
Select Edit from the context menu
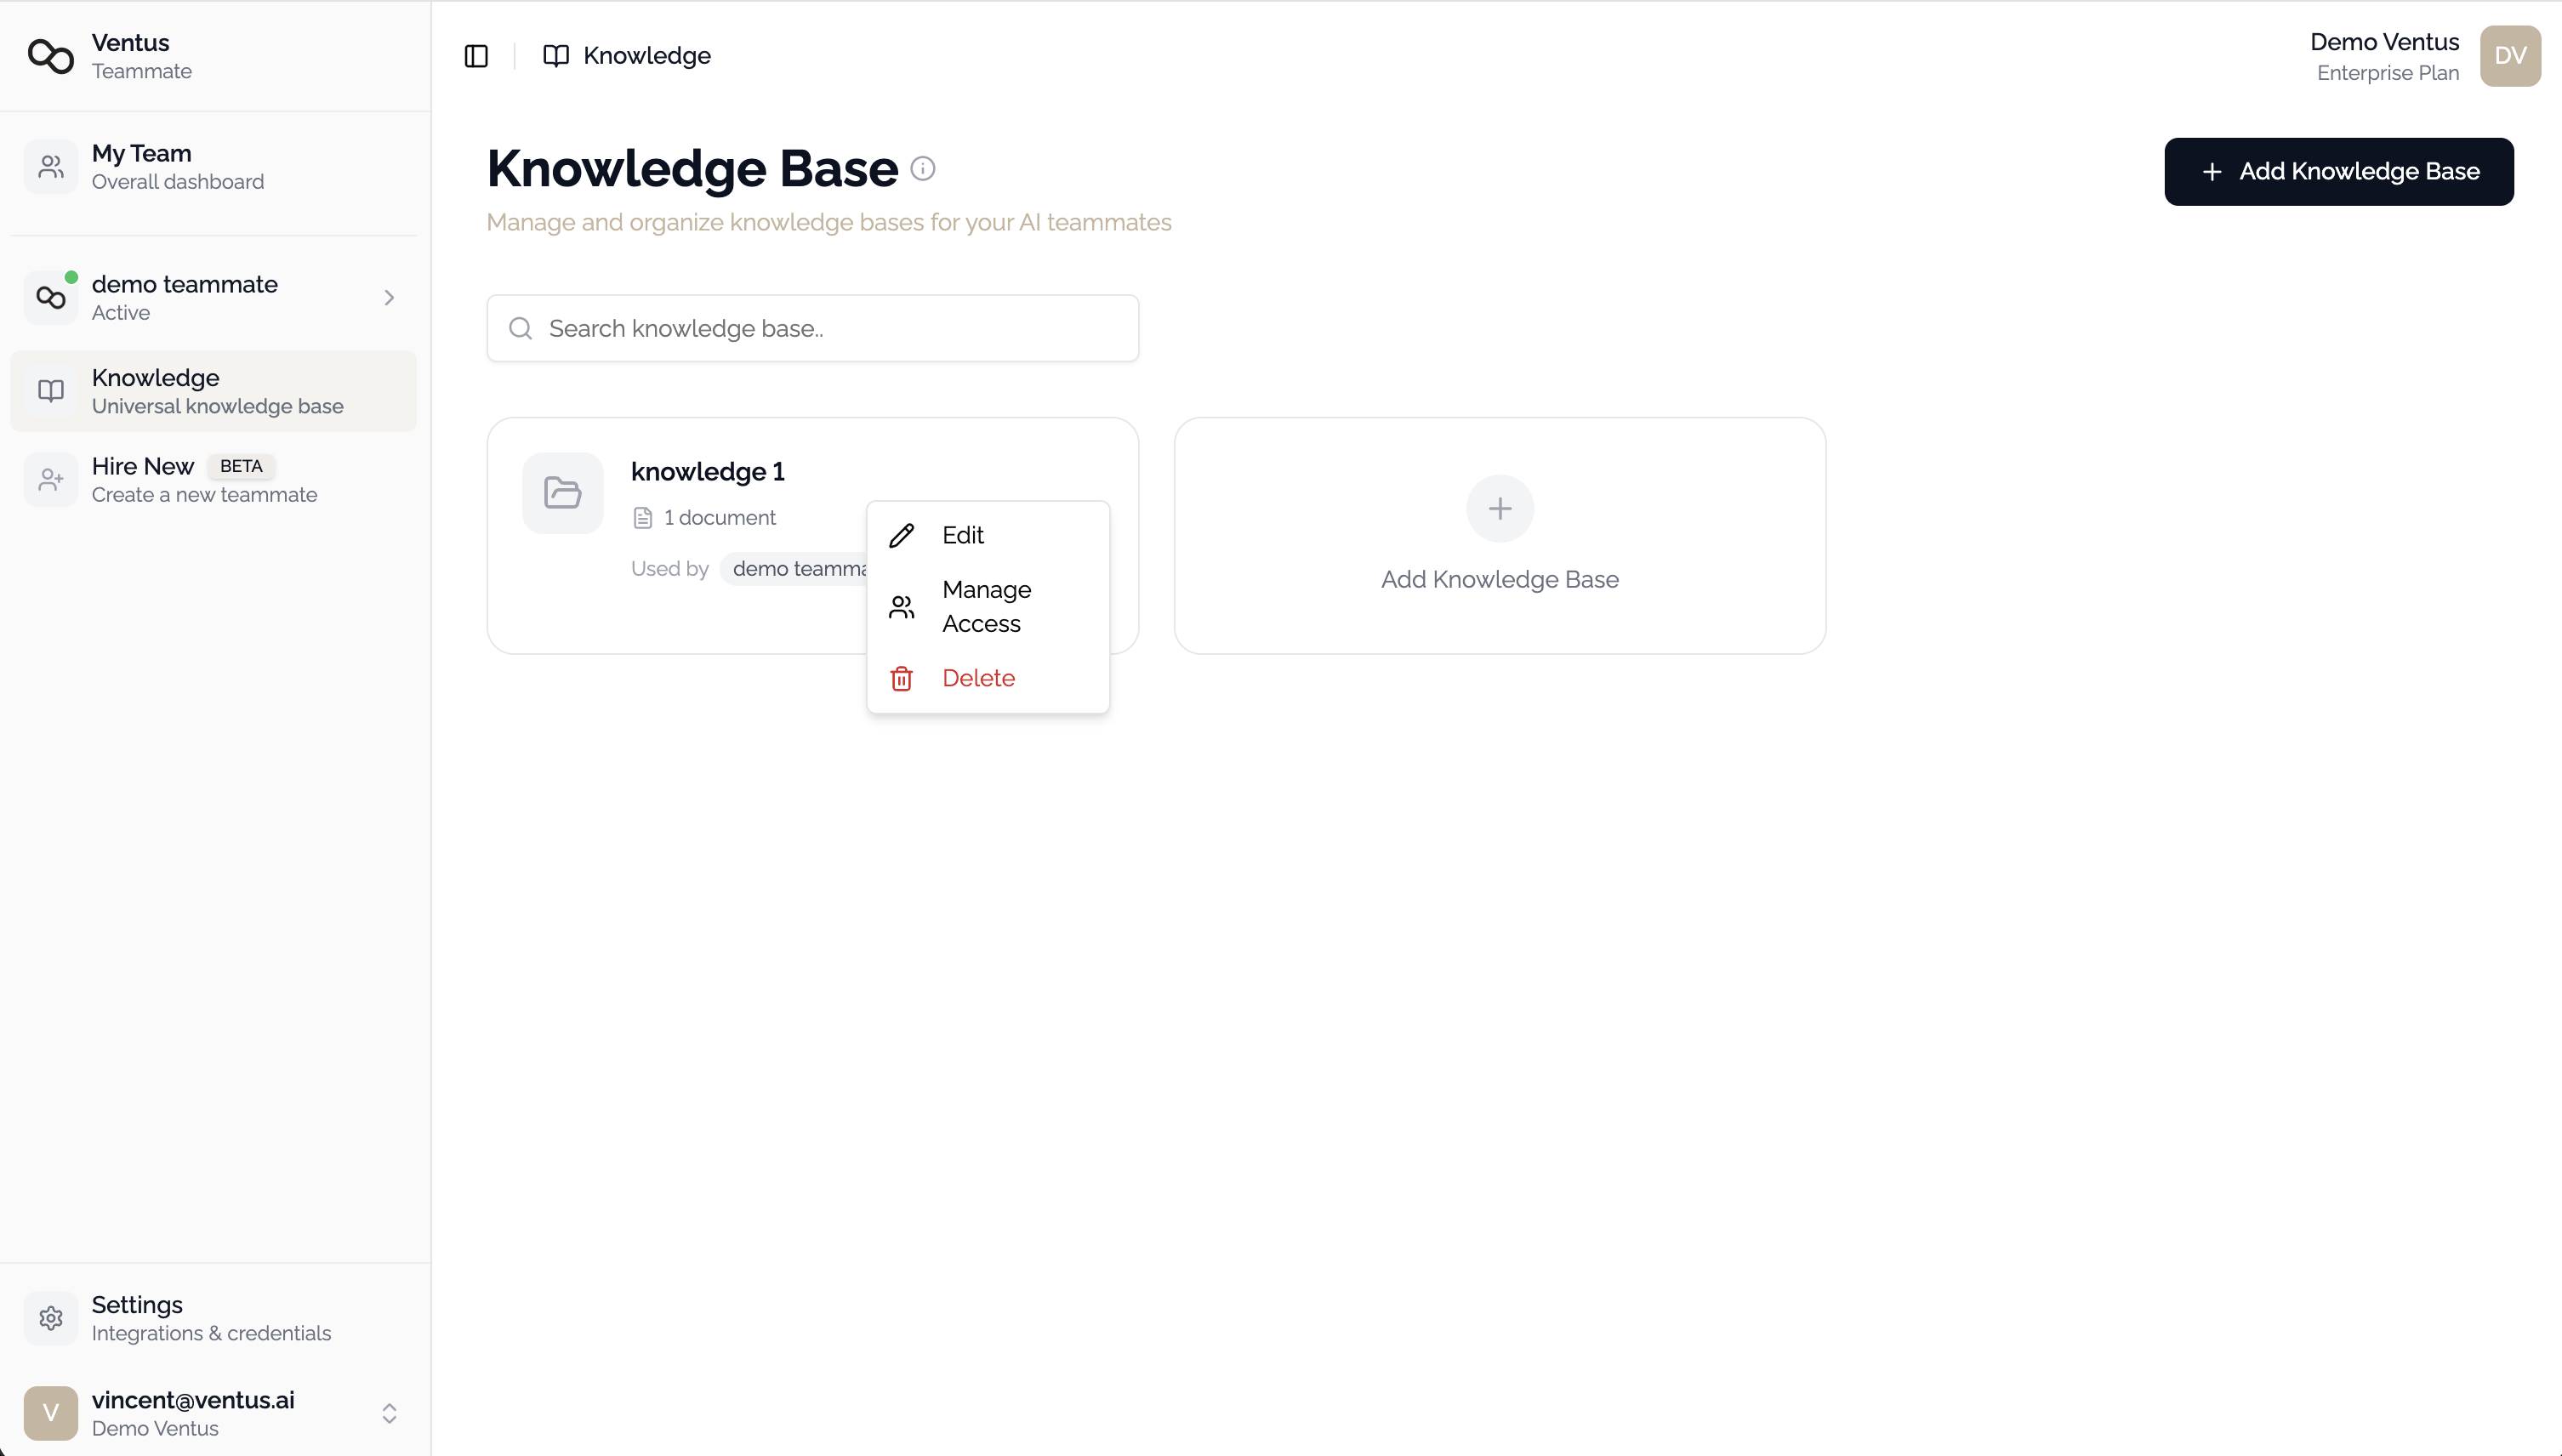coord(963,535)
